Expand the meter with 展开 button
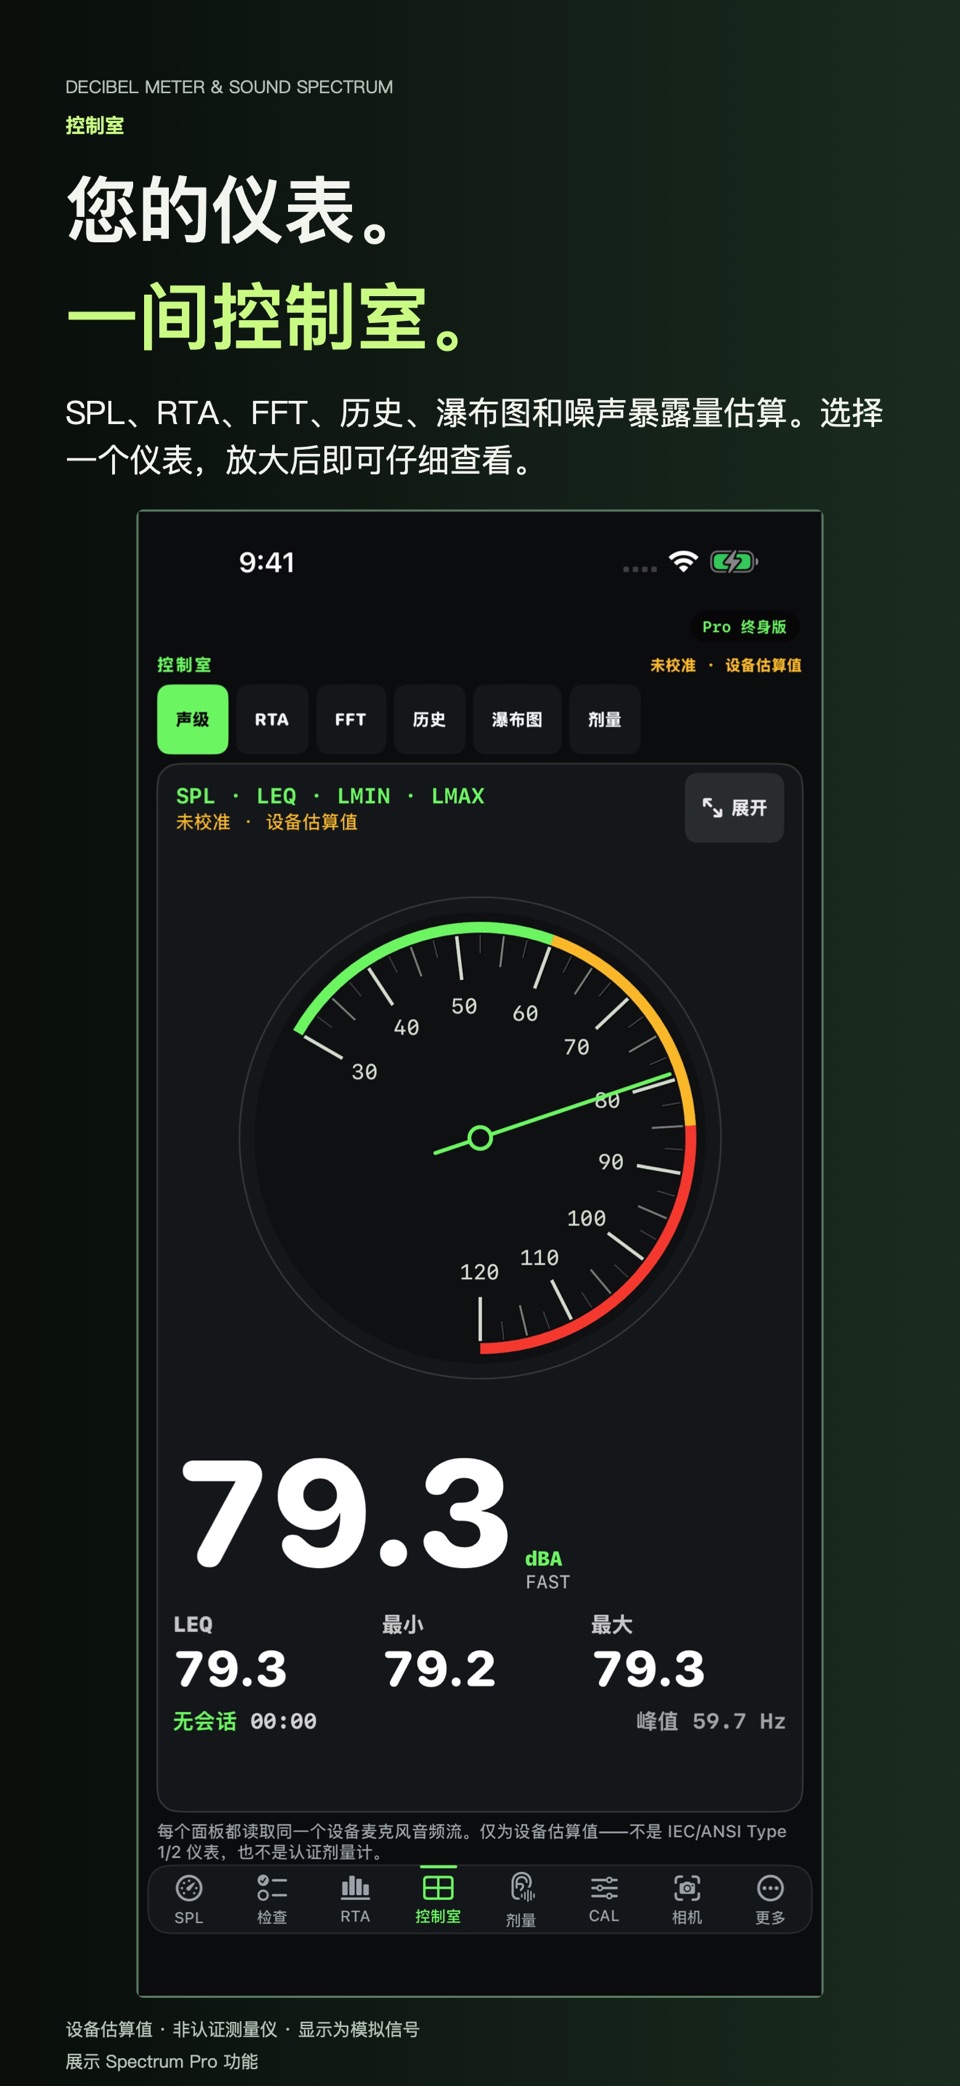This screenshot has height=2086, width=960. click(734, 808)
